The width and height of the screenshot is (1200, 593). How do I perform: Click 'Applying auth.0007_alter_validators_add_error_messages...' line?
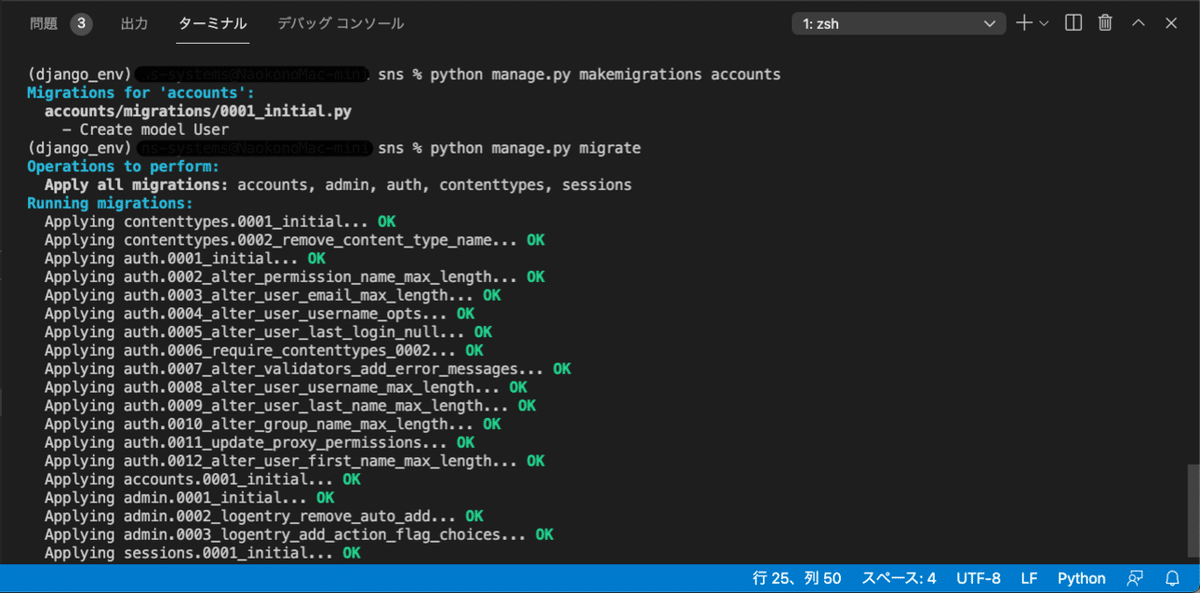(x=308, y=369)
